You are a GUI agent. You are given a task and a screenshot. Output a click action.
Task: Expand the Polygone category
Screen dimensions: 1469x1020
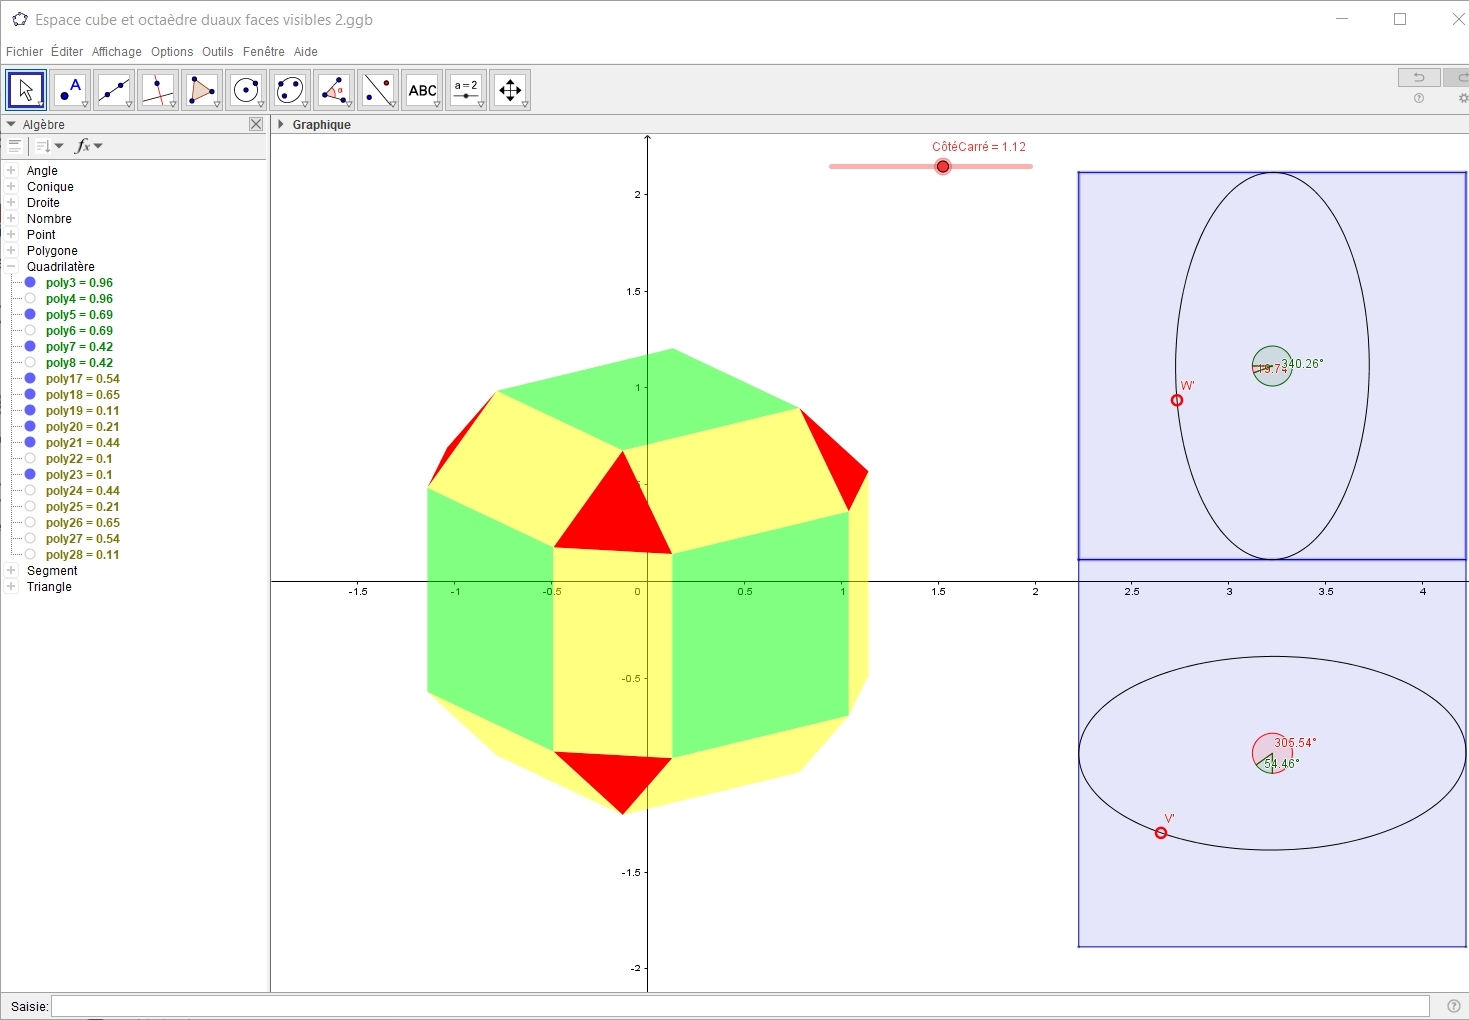click(x=12, y=251)
